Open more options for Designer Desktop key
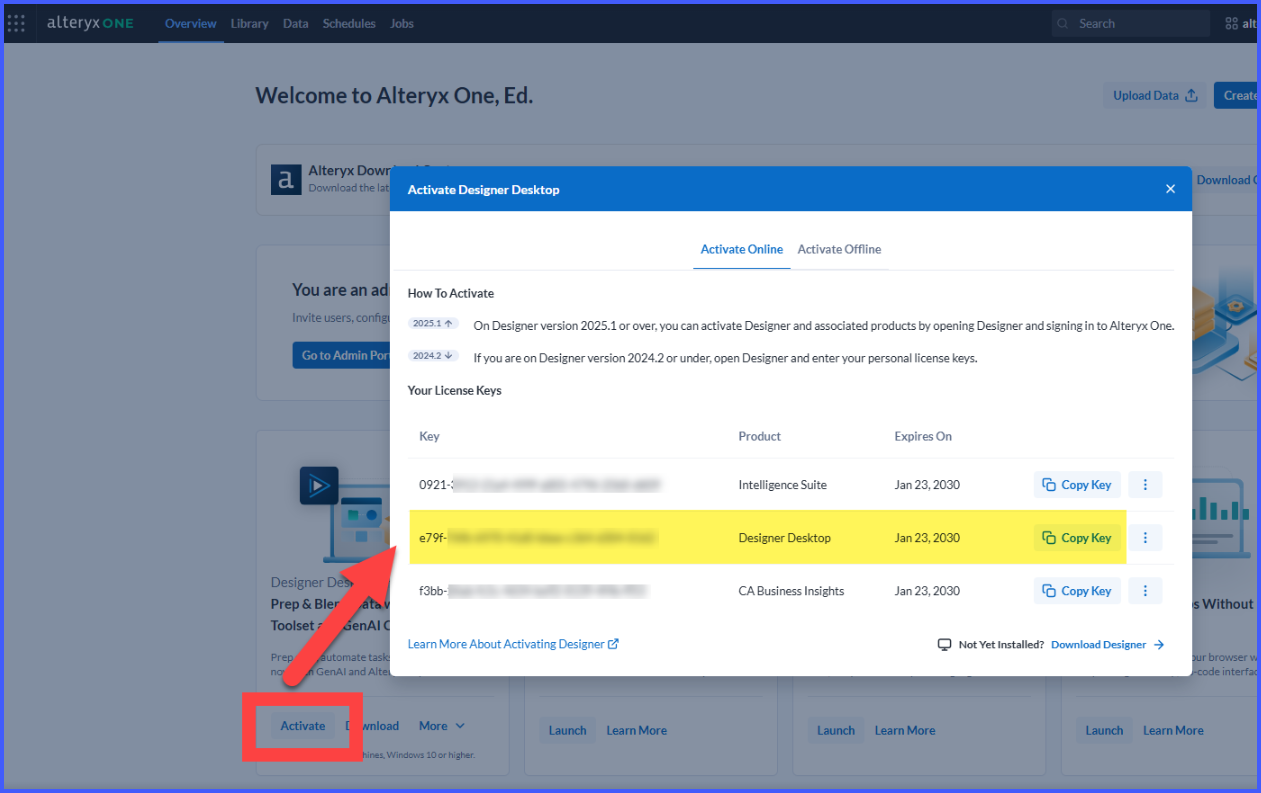 [x=1145, y=537]
